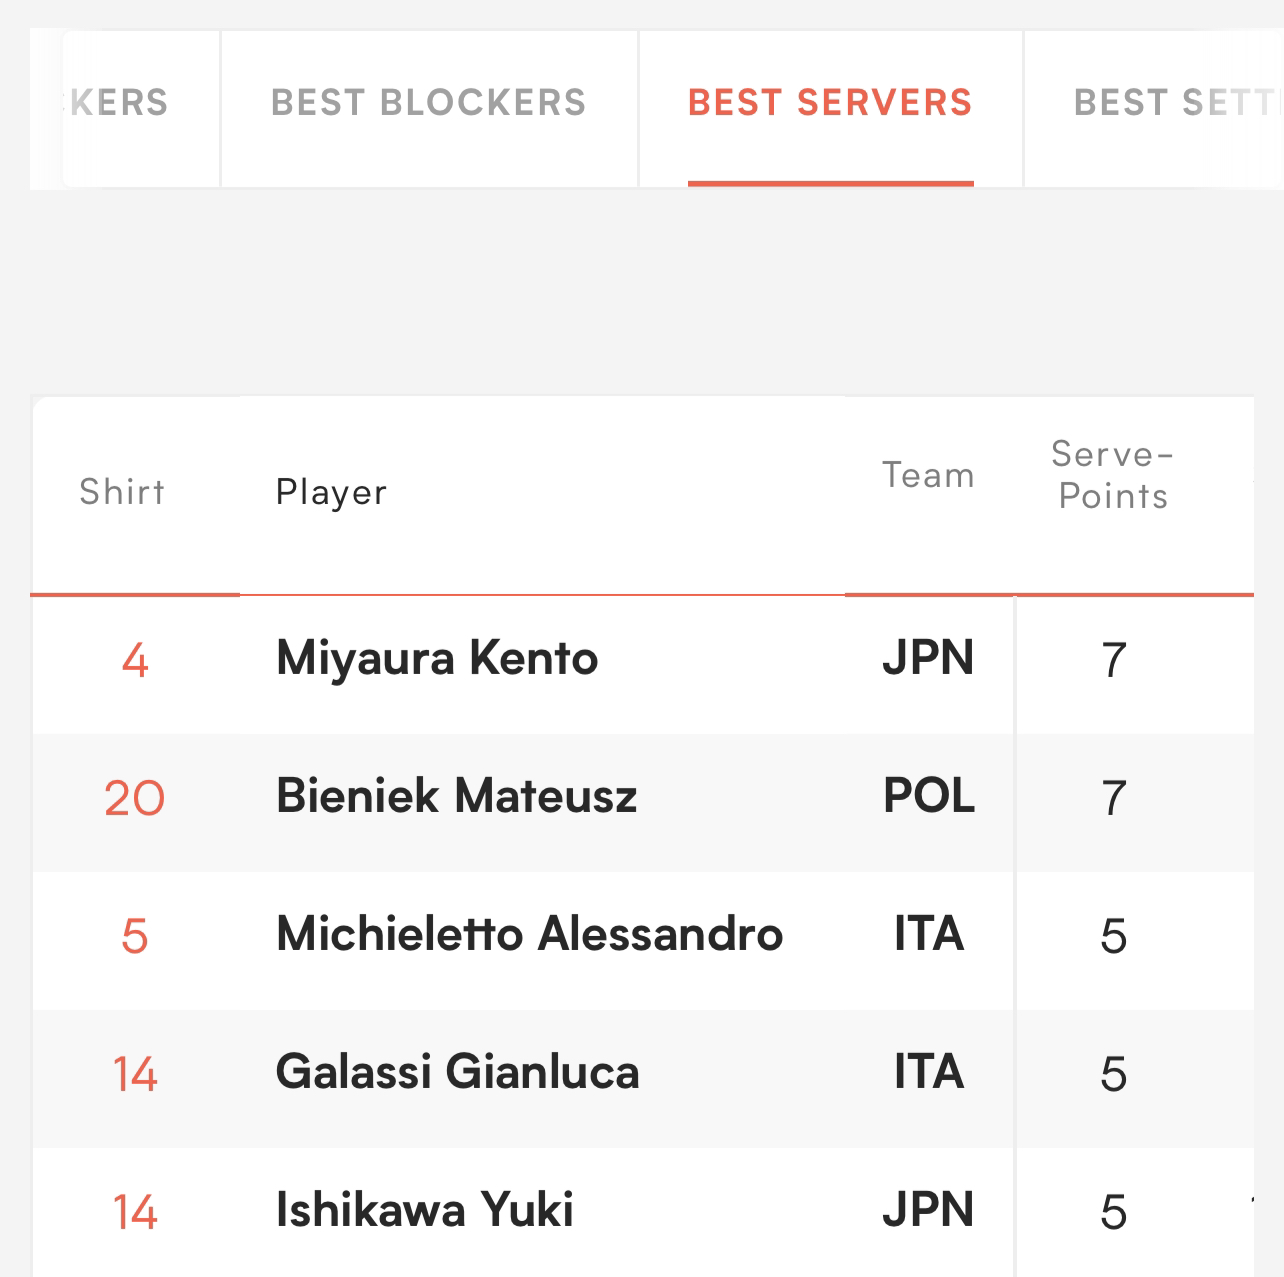Switch to the Best Blockers tab
This screenshot has height=1277, width=1284.
click(428, 103)
